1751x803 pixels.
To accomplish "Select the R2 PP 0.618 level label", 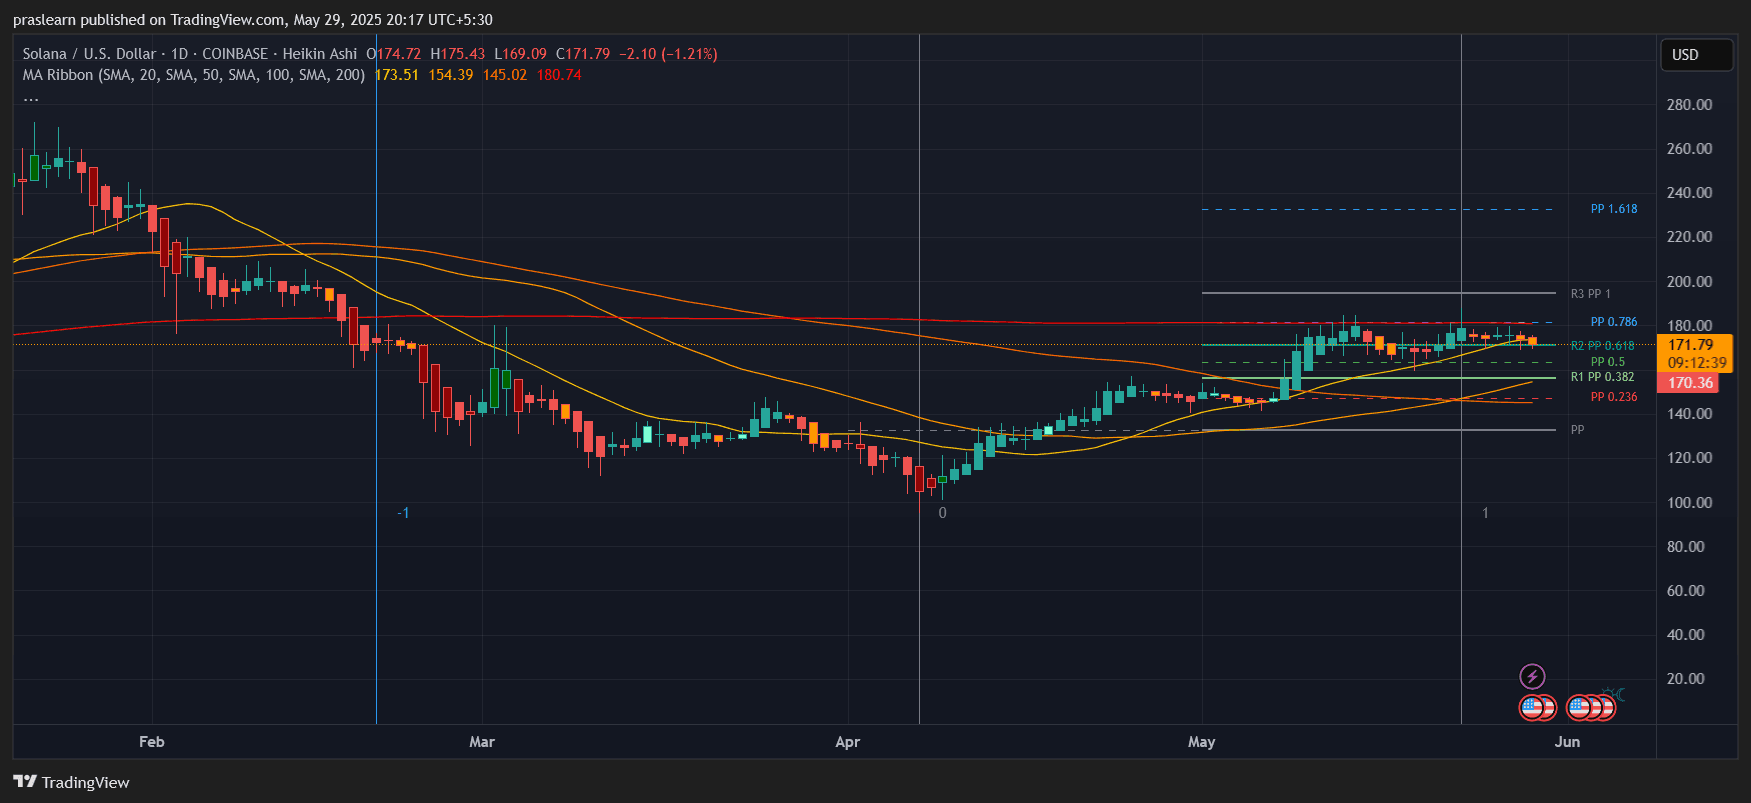I will (1603, 346).
